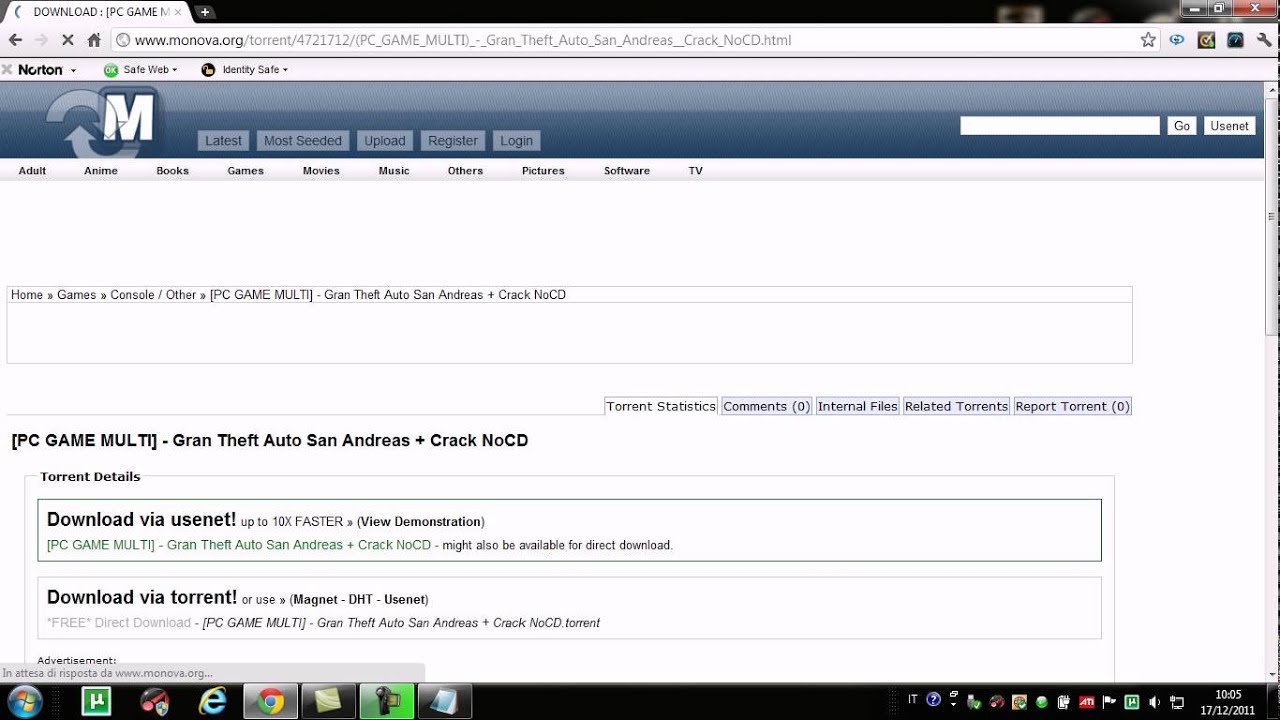Switch to the Comments (0) tab

tap(767, 406)
